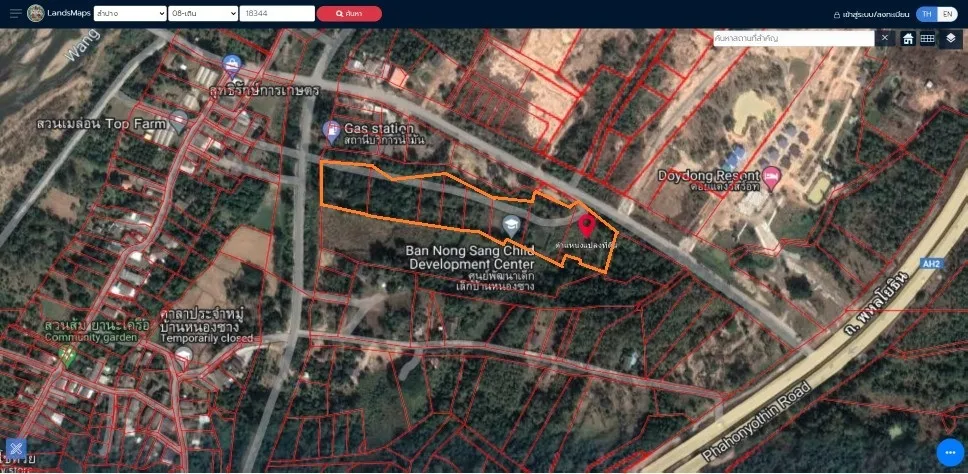Focus the place search box on map

pyautogui.click(x=792, y=38)
